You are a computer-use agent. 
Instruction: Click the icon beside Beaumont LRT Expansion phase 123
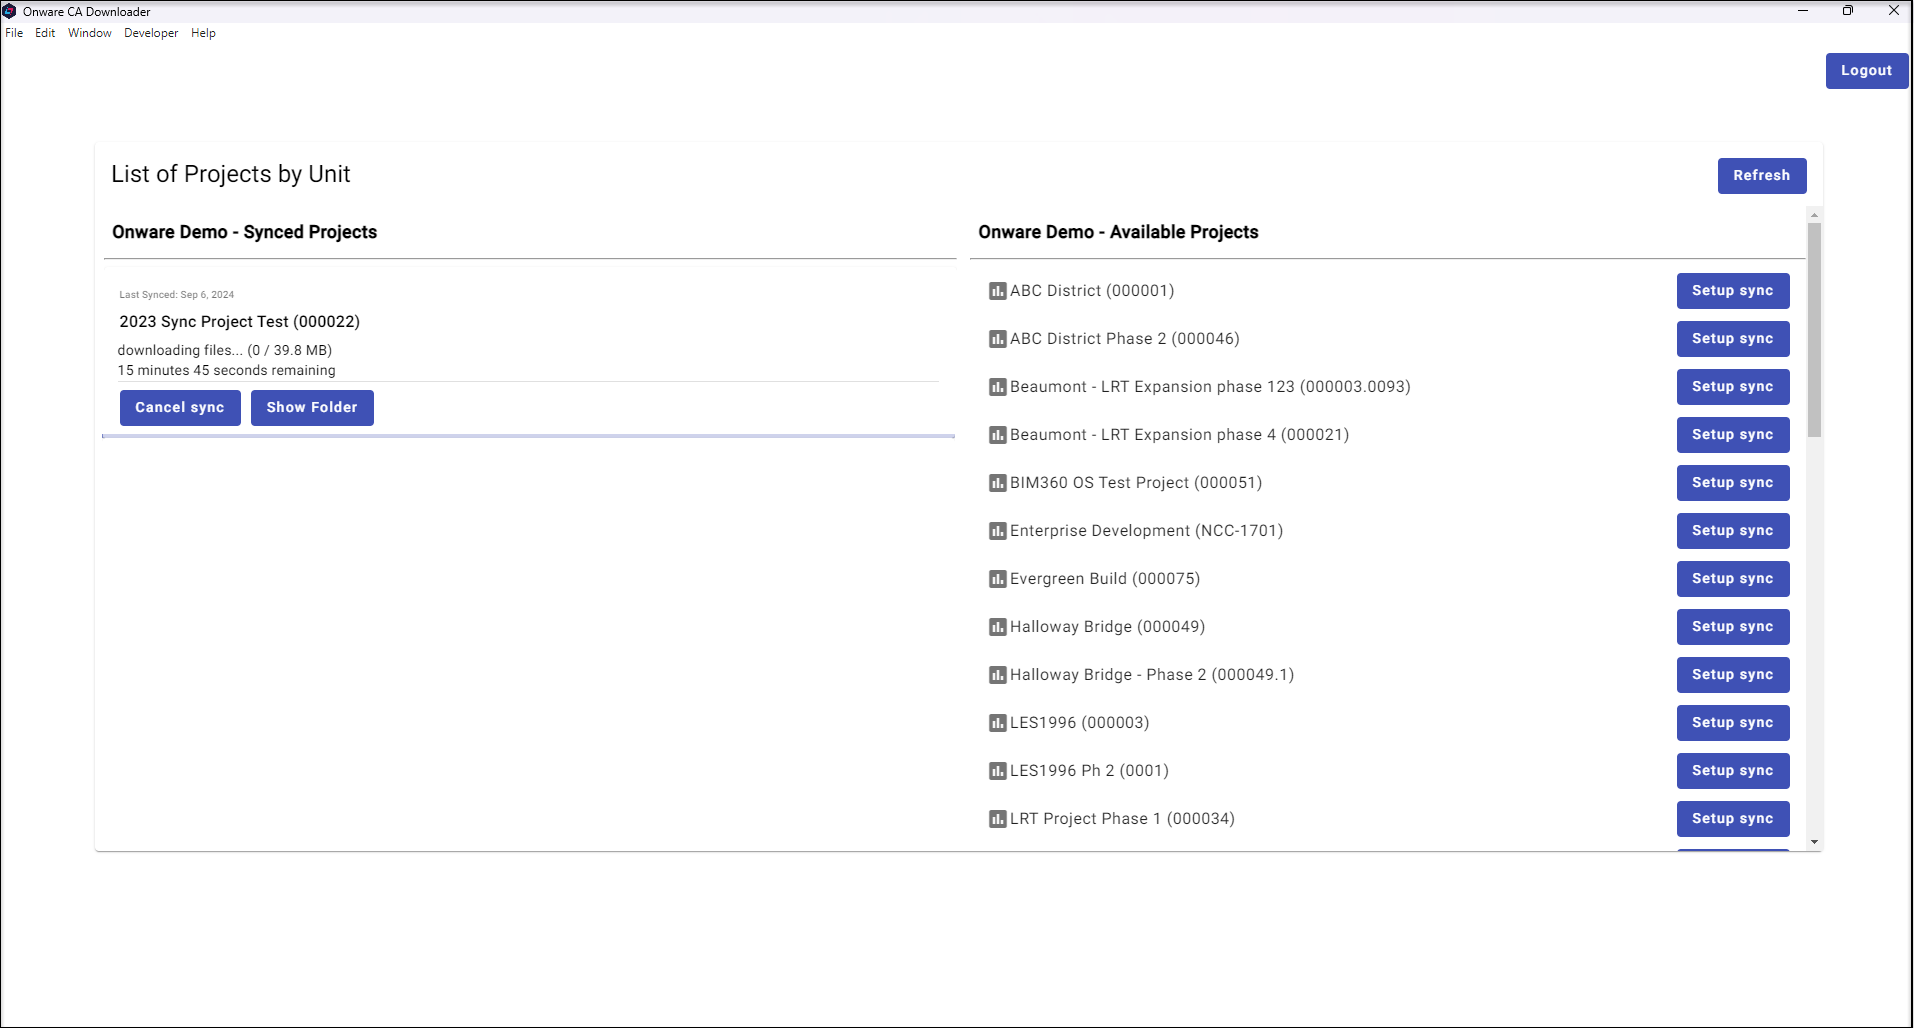pyautogui.click(x=997, y=387)
